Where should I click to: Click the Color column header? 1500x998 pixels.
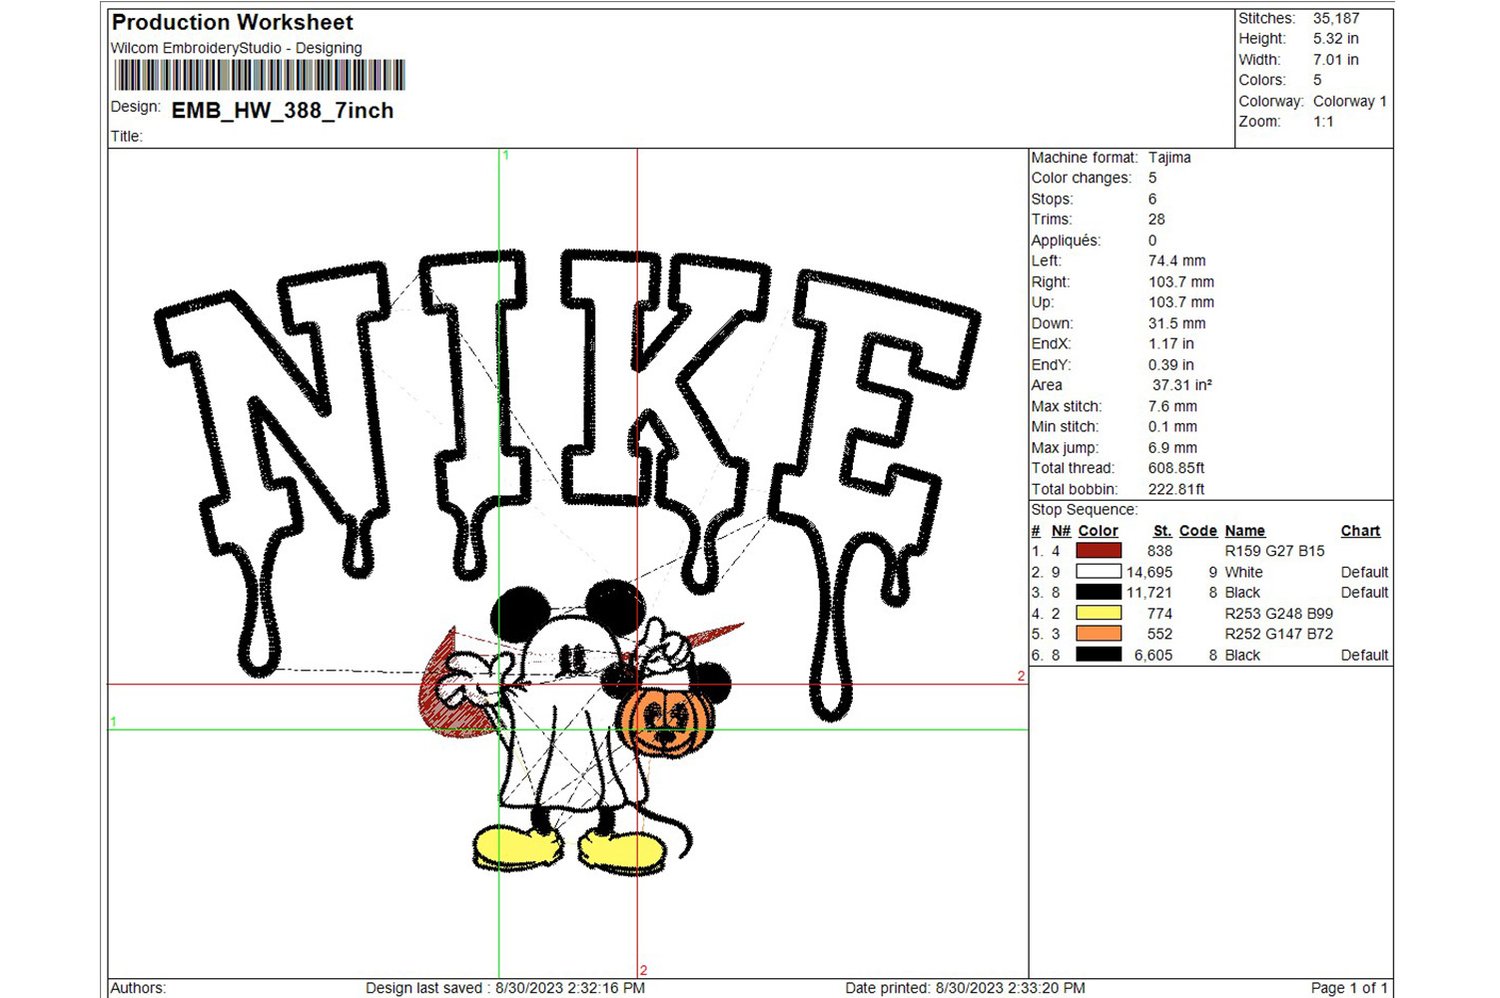(x=1098, y=531)
